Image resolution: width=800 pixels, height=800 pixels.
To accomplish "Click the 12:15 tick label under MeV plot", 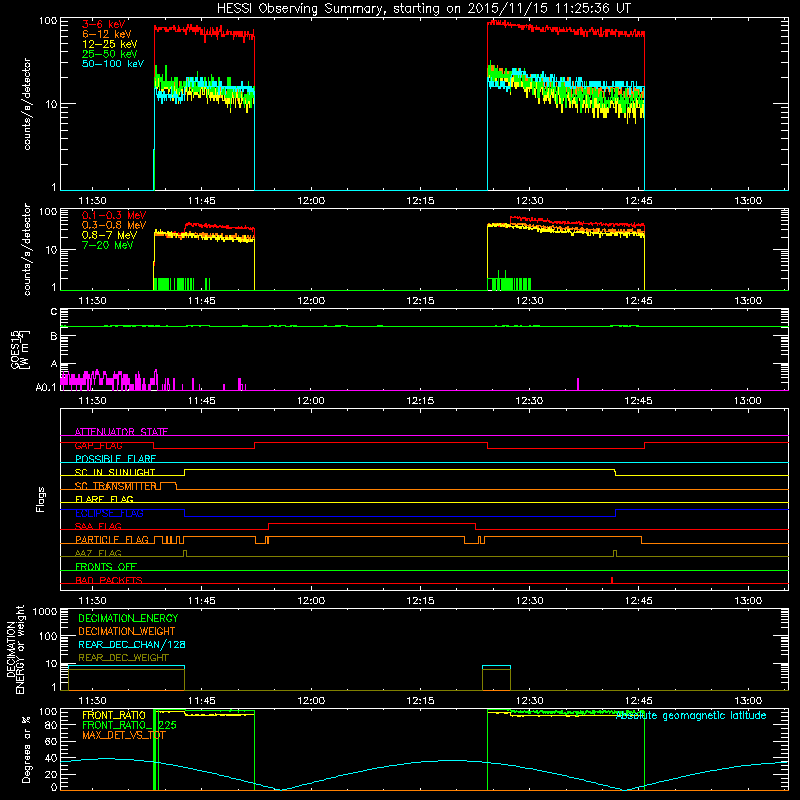I will point(420,301).
